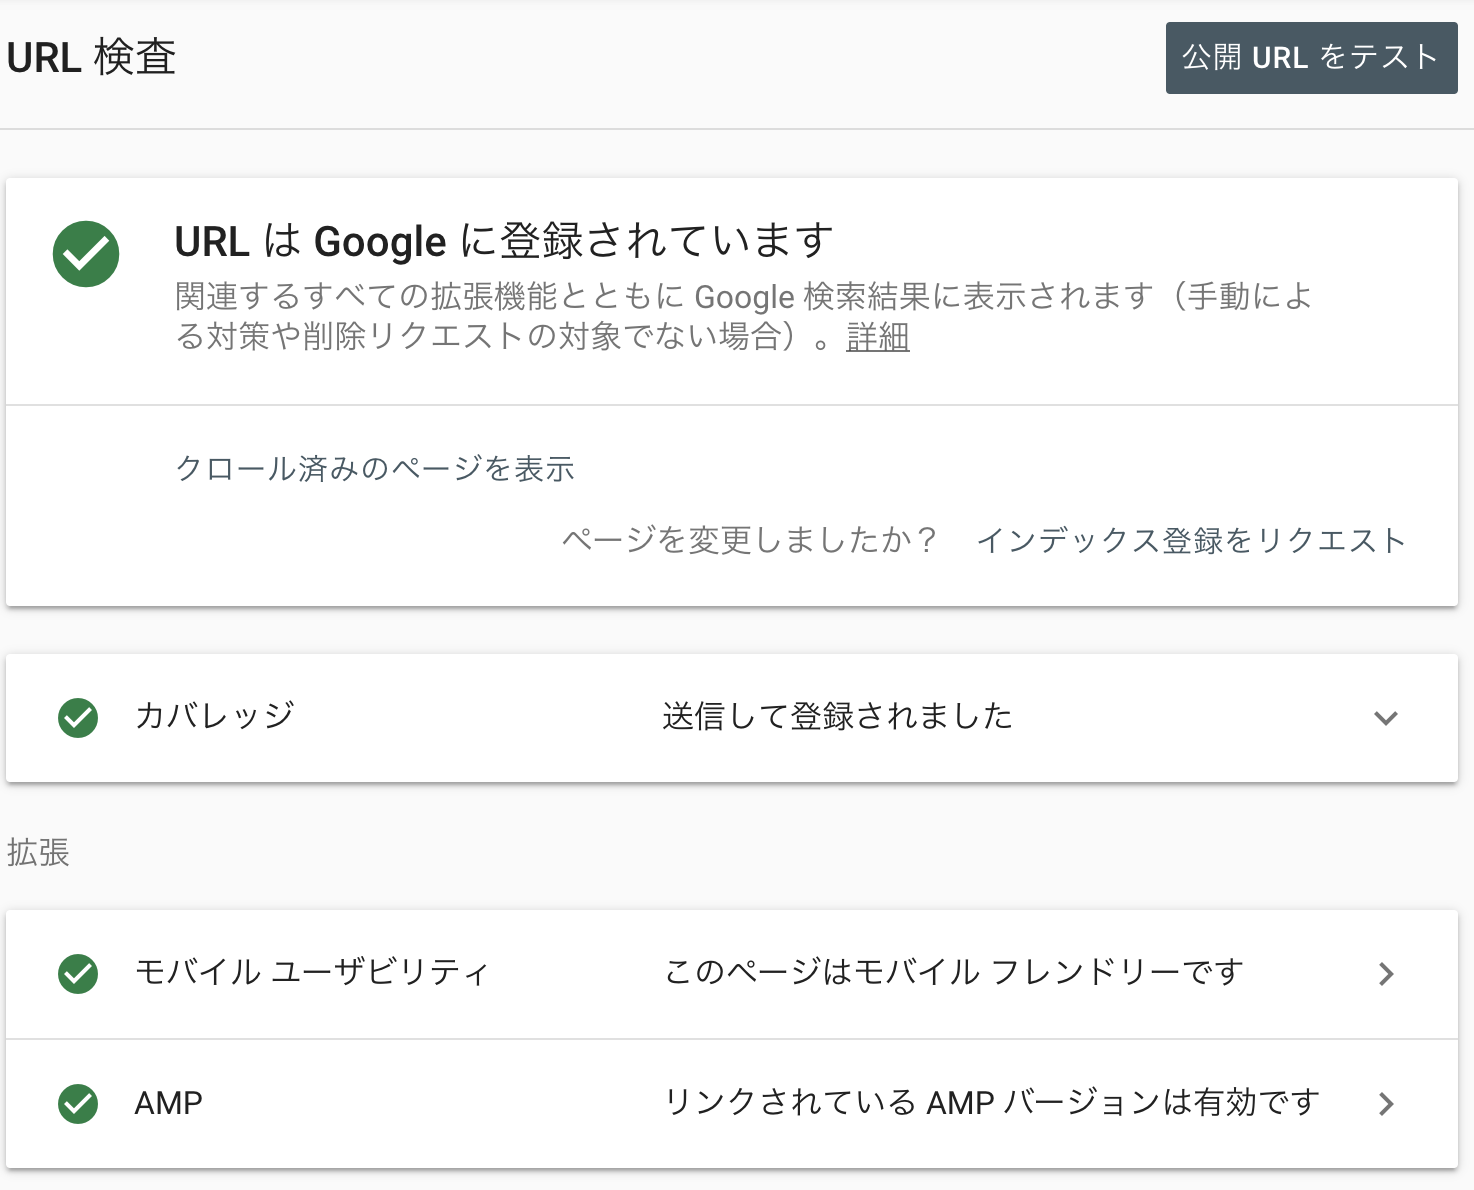This screenshot has height=1190, width=1474.
Task: Open the AMP row label
Action: [169, 1103]
